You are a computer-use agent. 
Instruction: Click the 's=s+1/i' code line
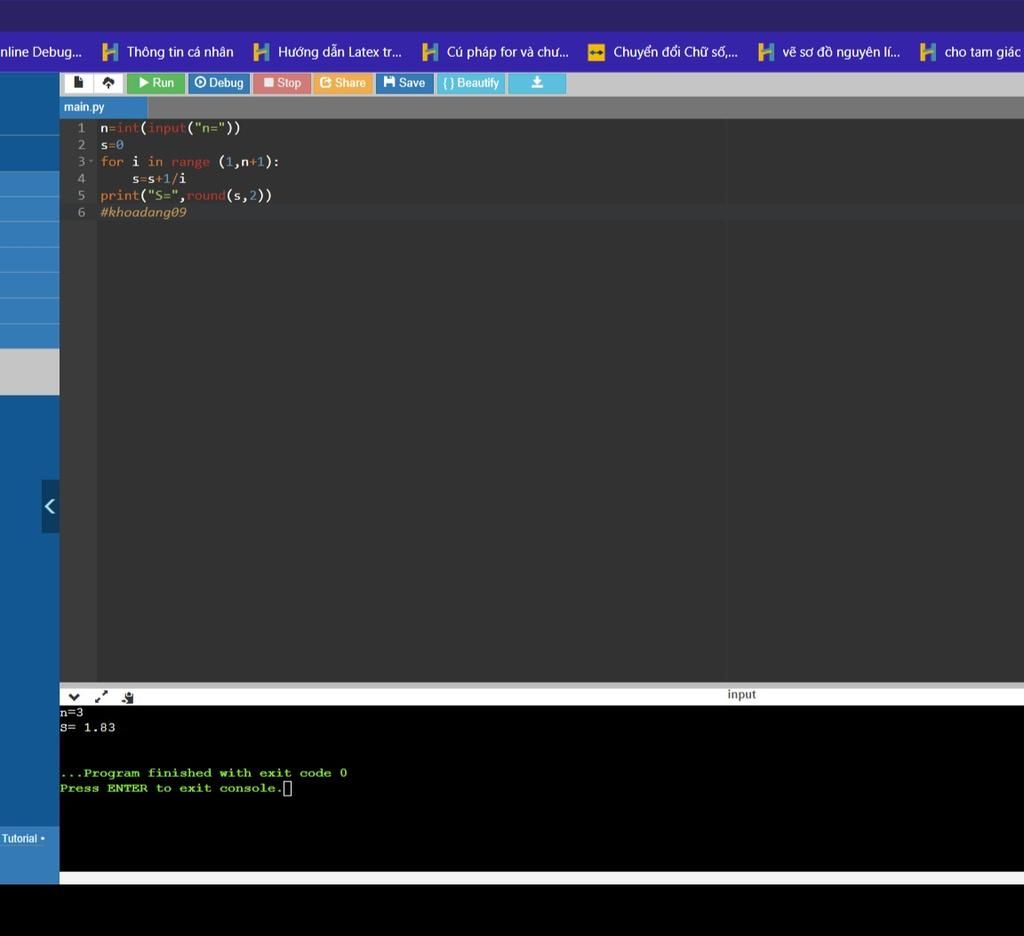(x=159, y=178)
